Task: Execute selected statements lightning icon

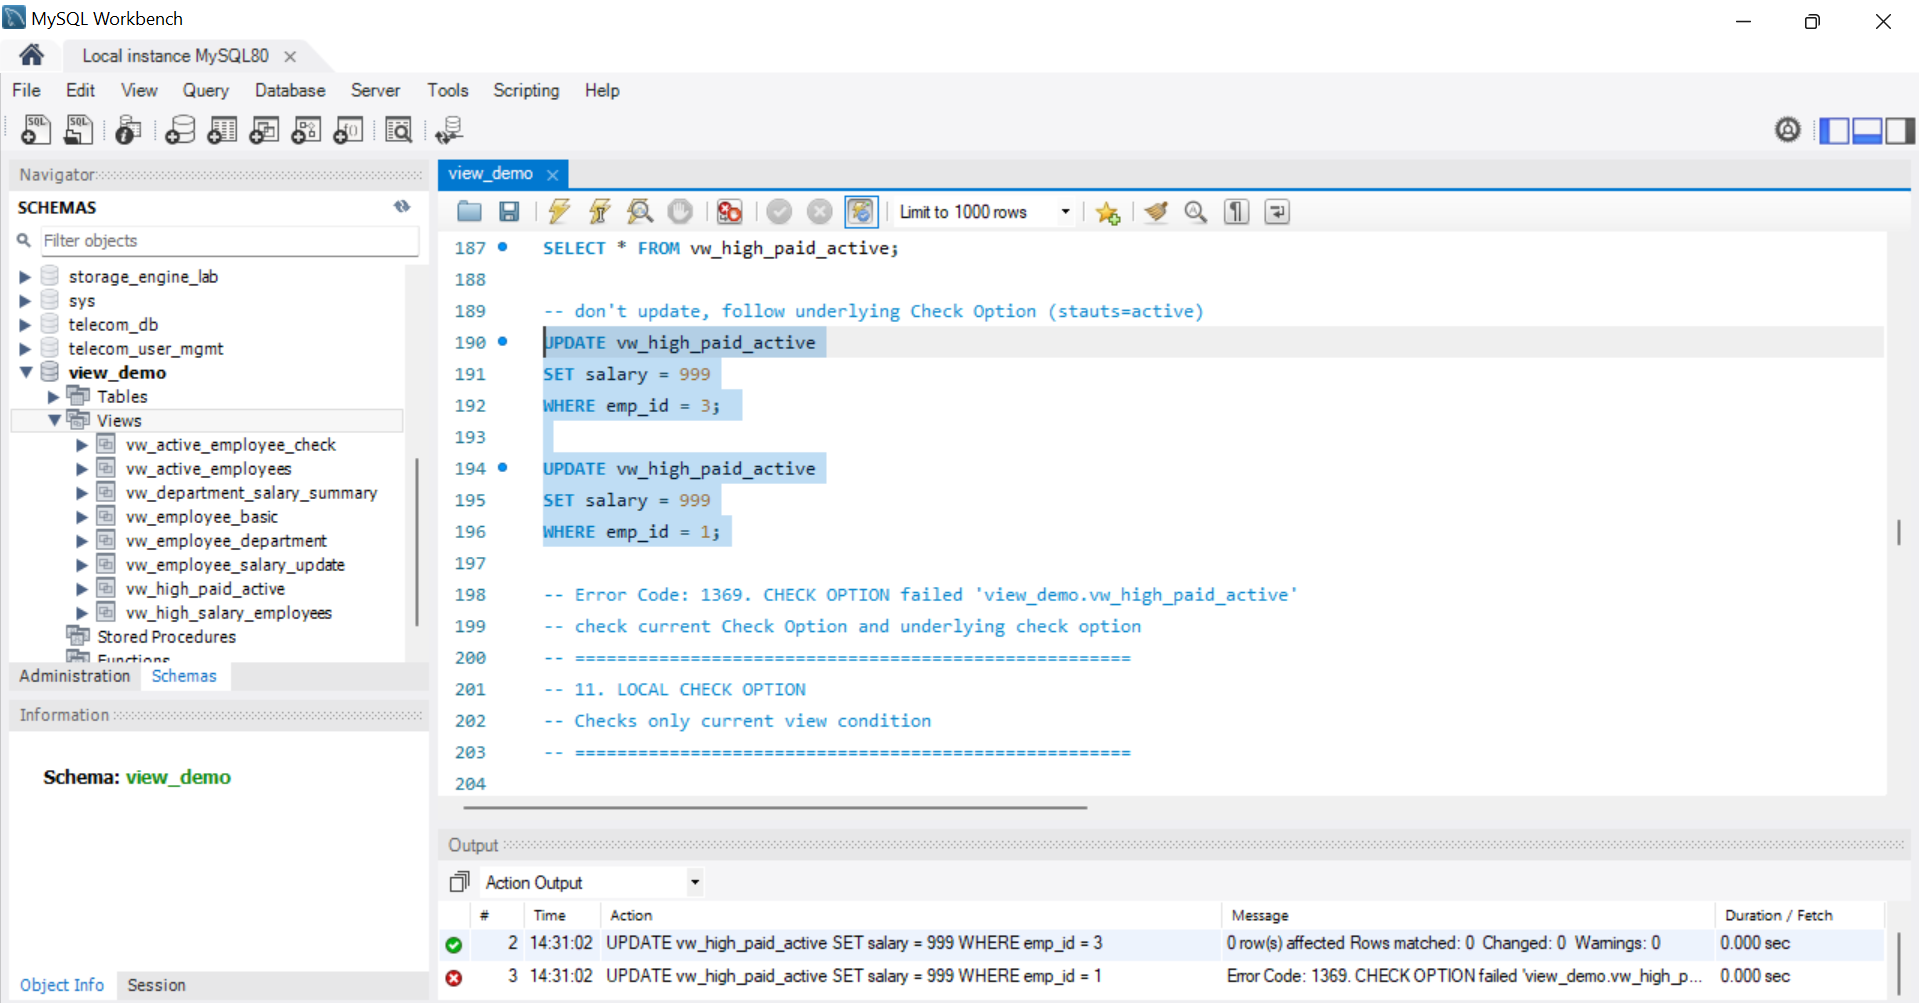Action: (x=559, y=212)
